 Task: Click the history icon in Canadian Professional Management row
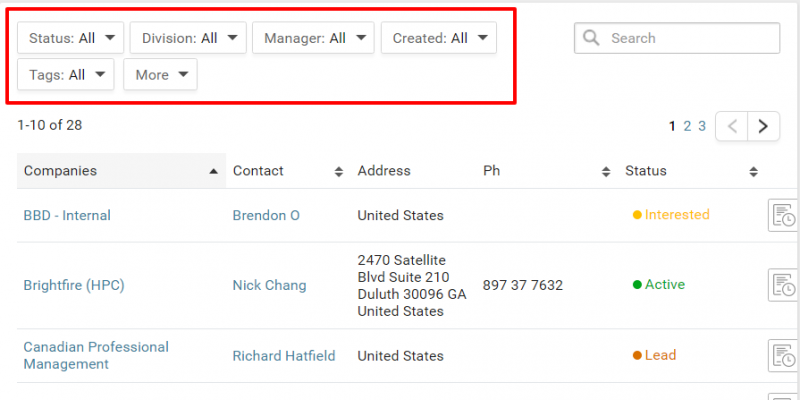[x=783, y=355]
